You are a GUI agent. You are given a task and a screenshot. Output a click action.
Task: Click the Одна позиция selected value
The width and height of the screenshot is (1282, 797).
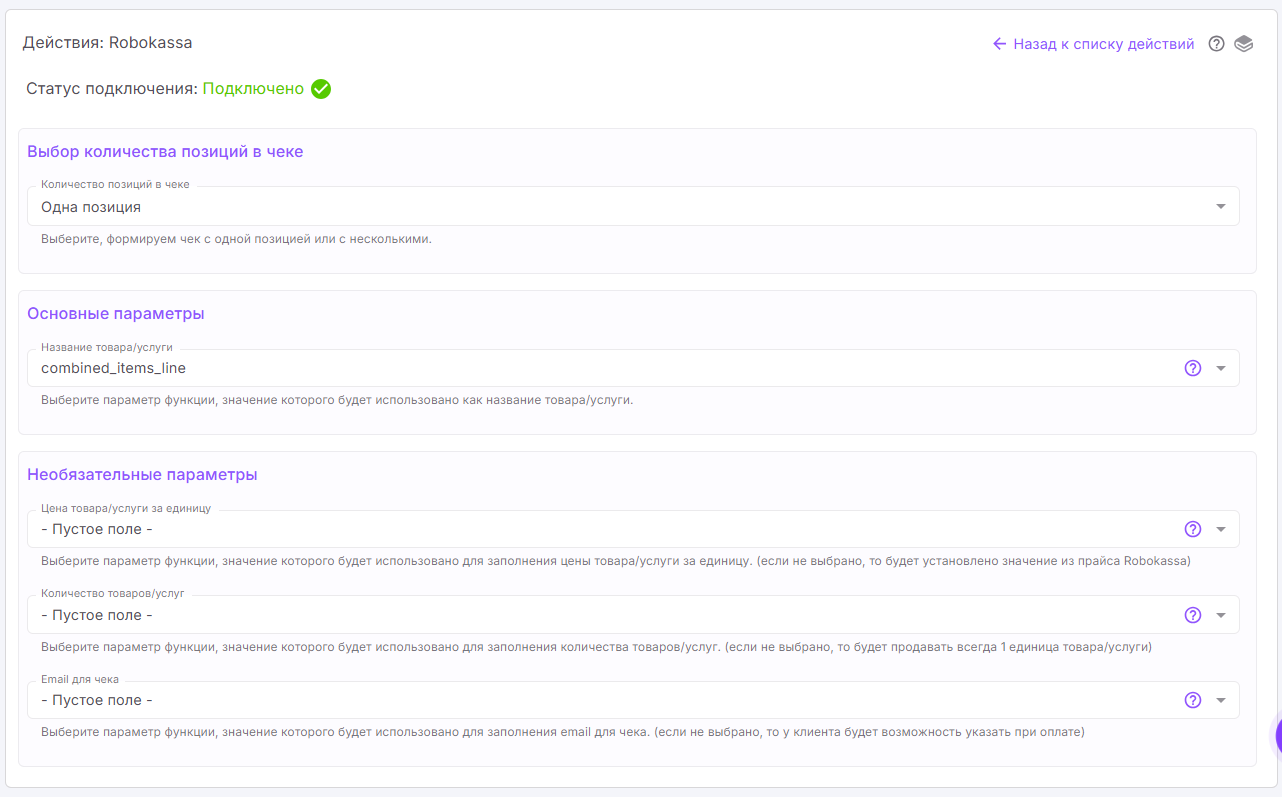(x=91, y=207)
